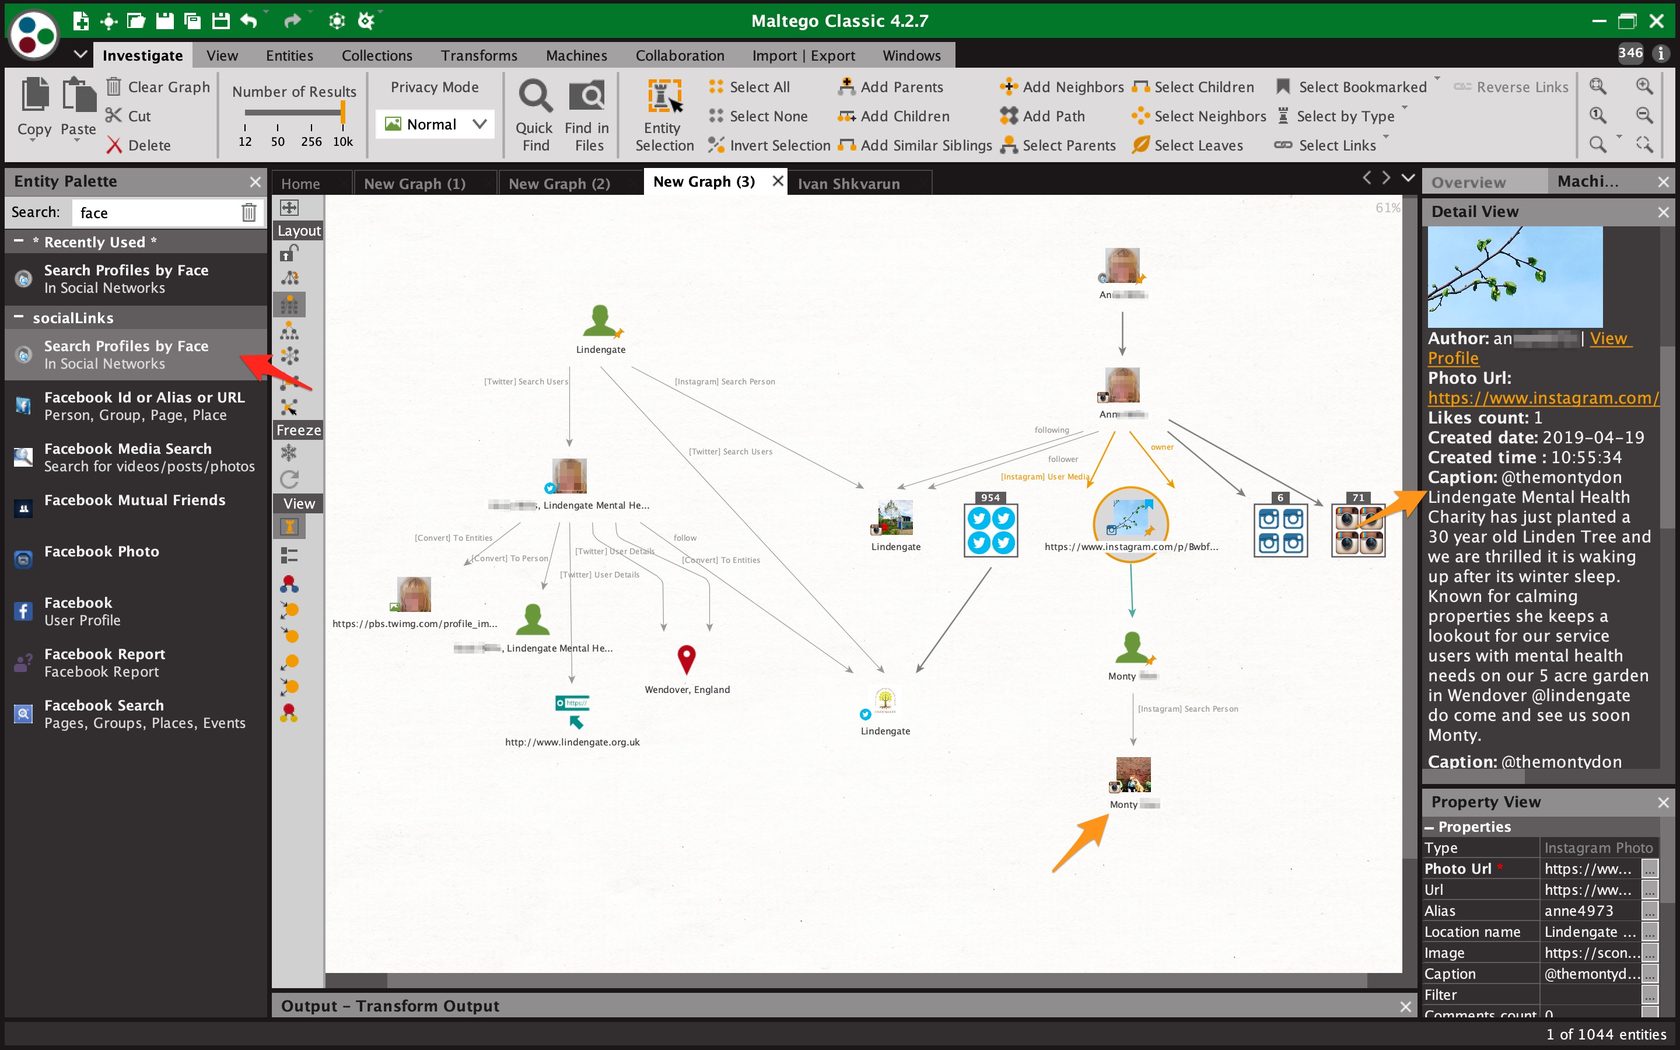This screenshot has width=1680, height=1050.
Task: Click Add Neighbors in the ribbon
Action: click(x=1062, y=87)
